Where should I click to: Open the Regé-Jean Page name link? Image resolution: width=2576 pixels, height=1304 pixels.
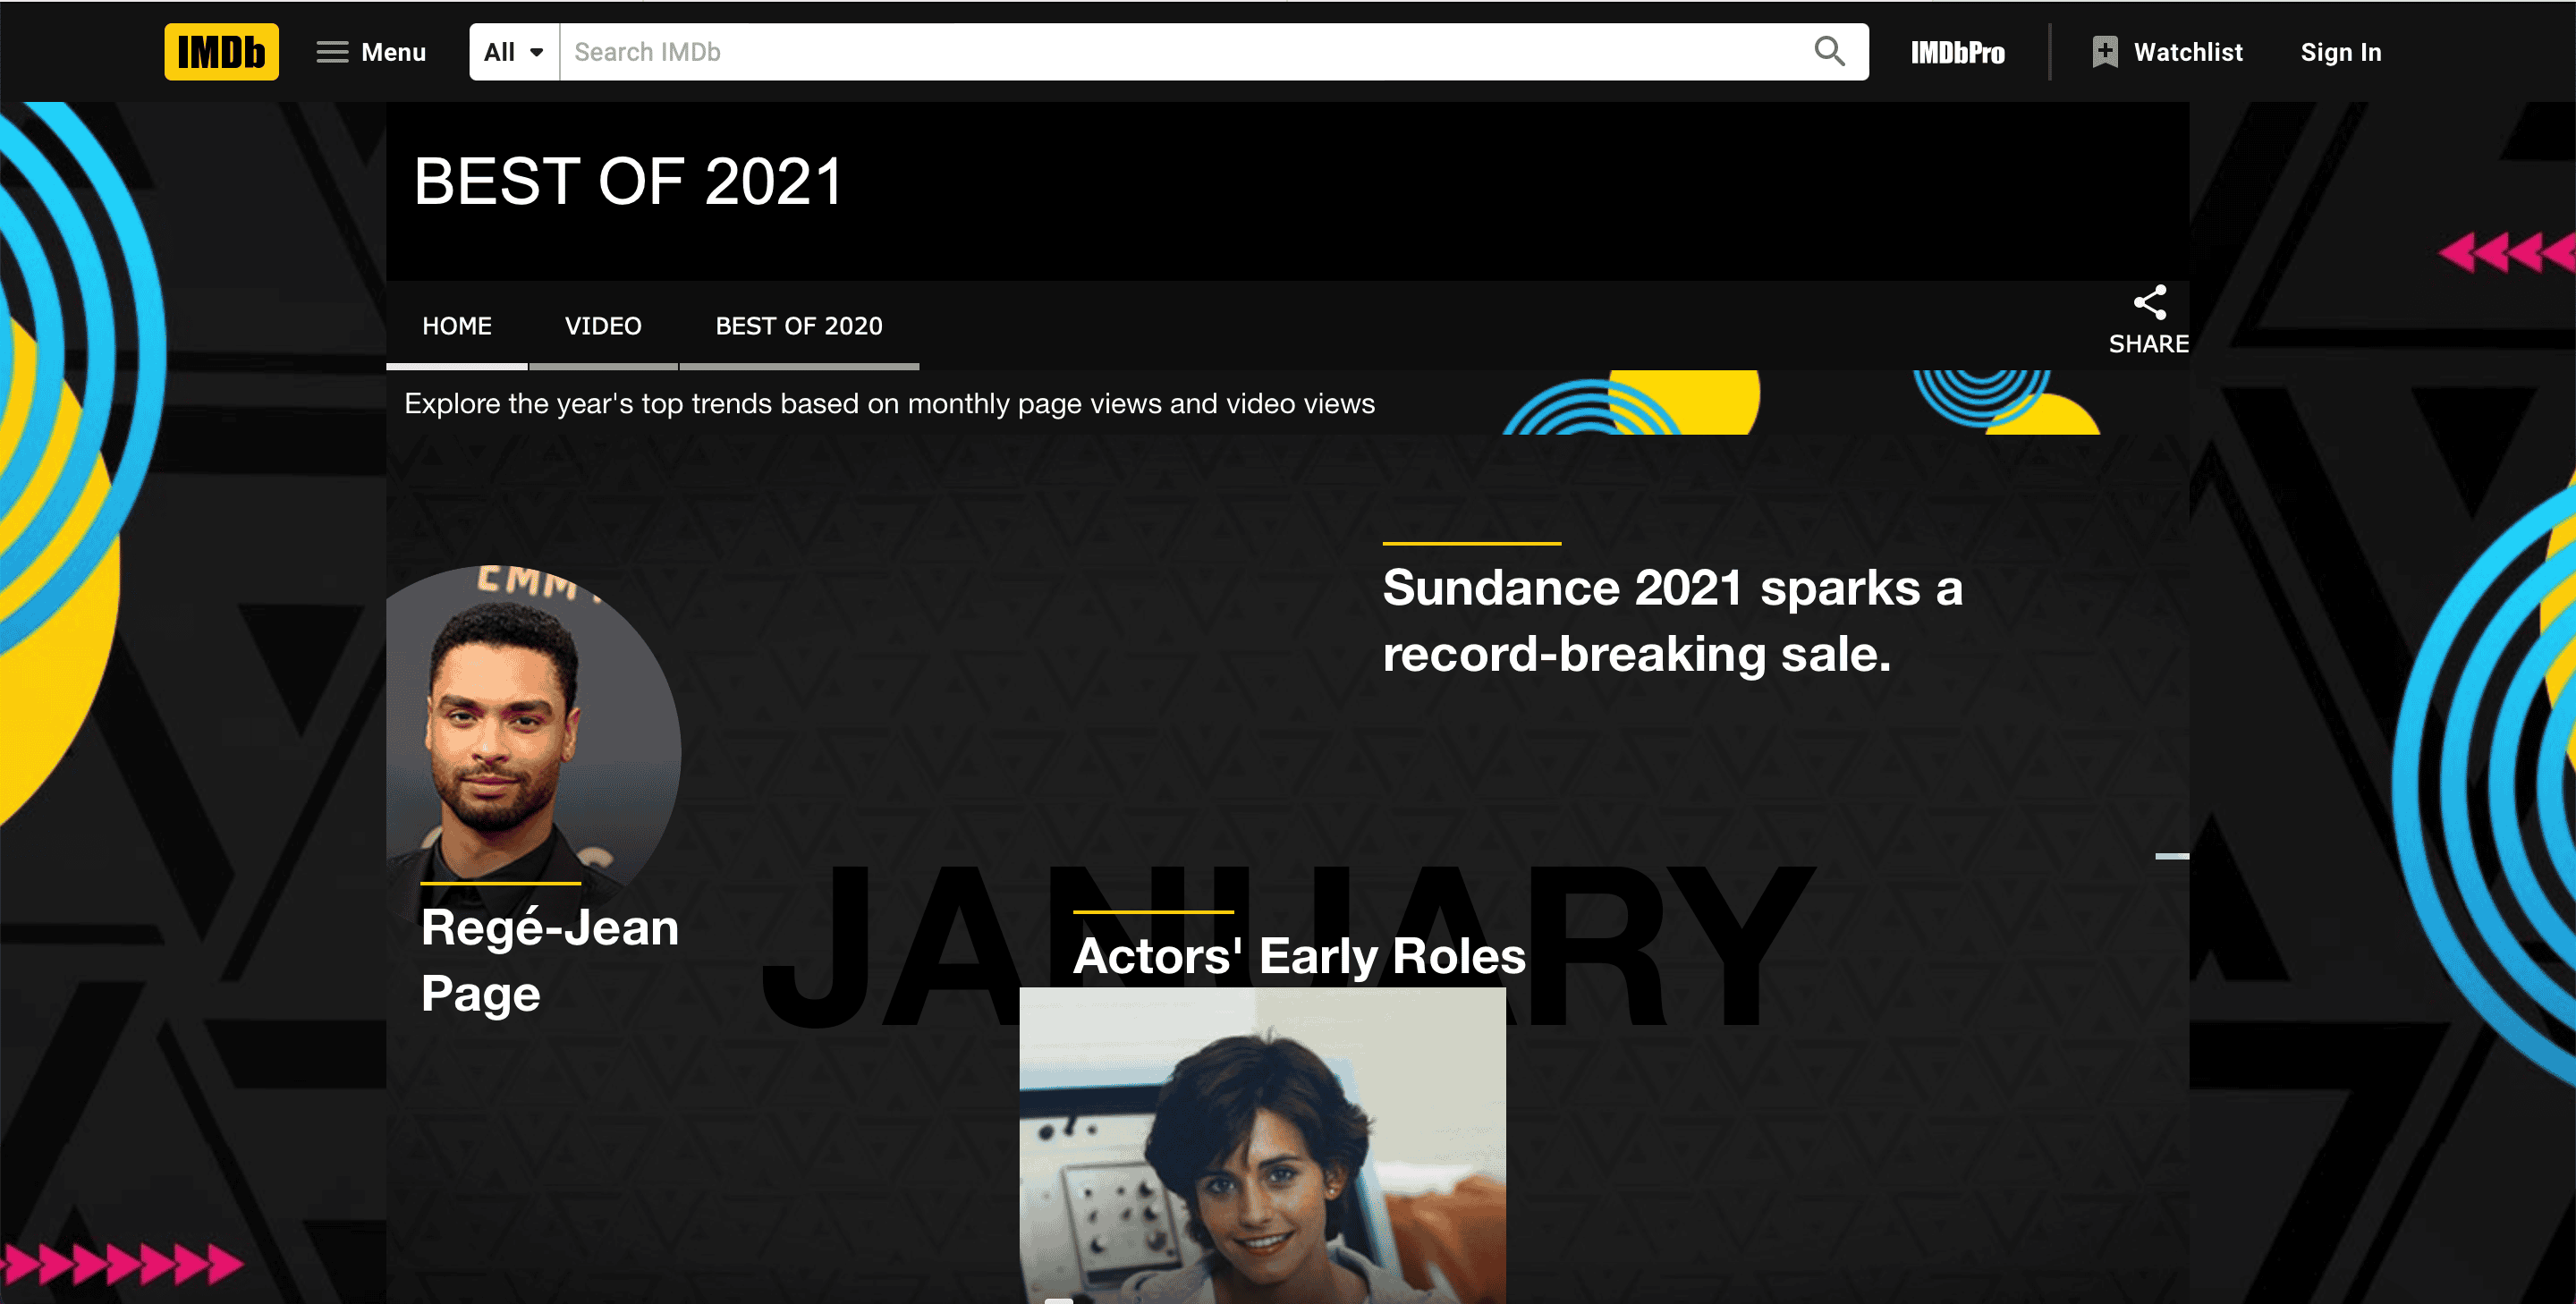click(549, 960)
